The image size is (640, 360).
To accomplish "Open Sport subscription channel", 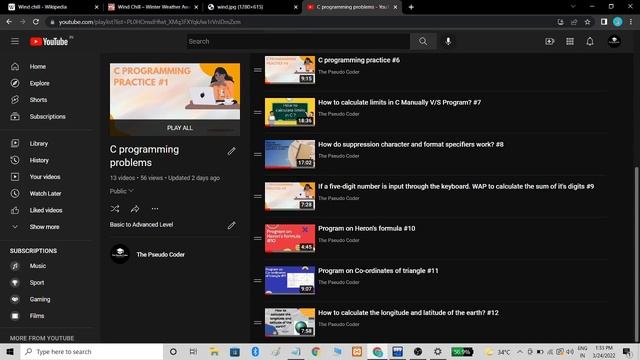I will [x=37, y=282].
